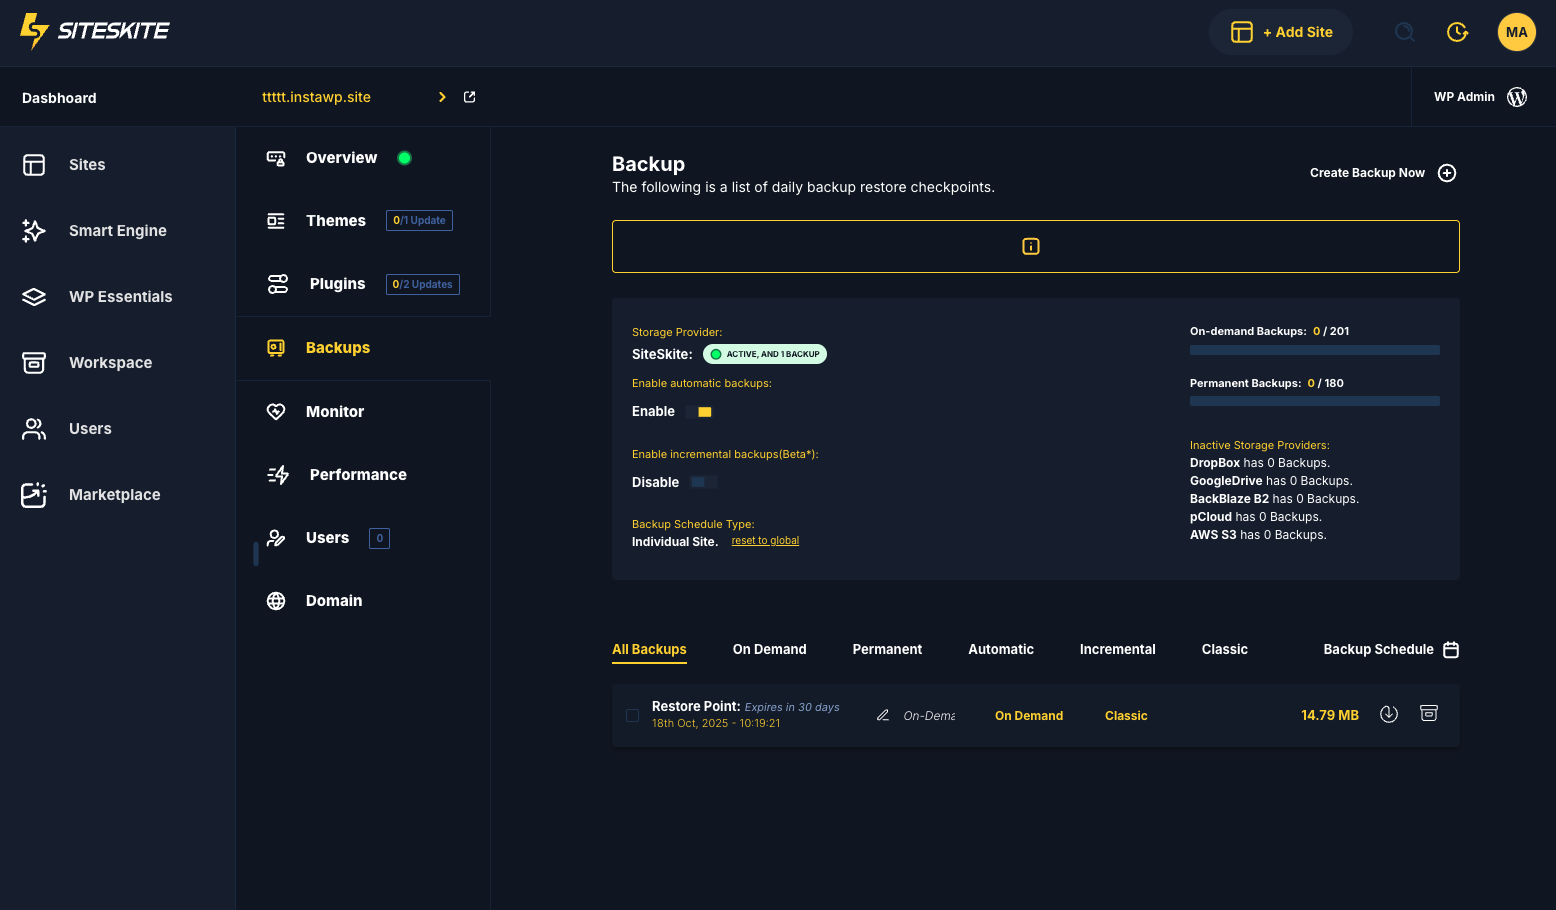Viewport: 1556px width, 910px height.
Task: Click the download icon for the restore point
Action: [x=1388, y=714]
